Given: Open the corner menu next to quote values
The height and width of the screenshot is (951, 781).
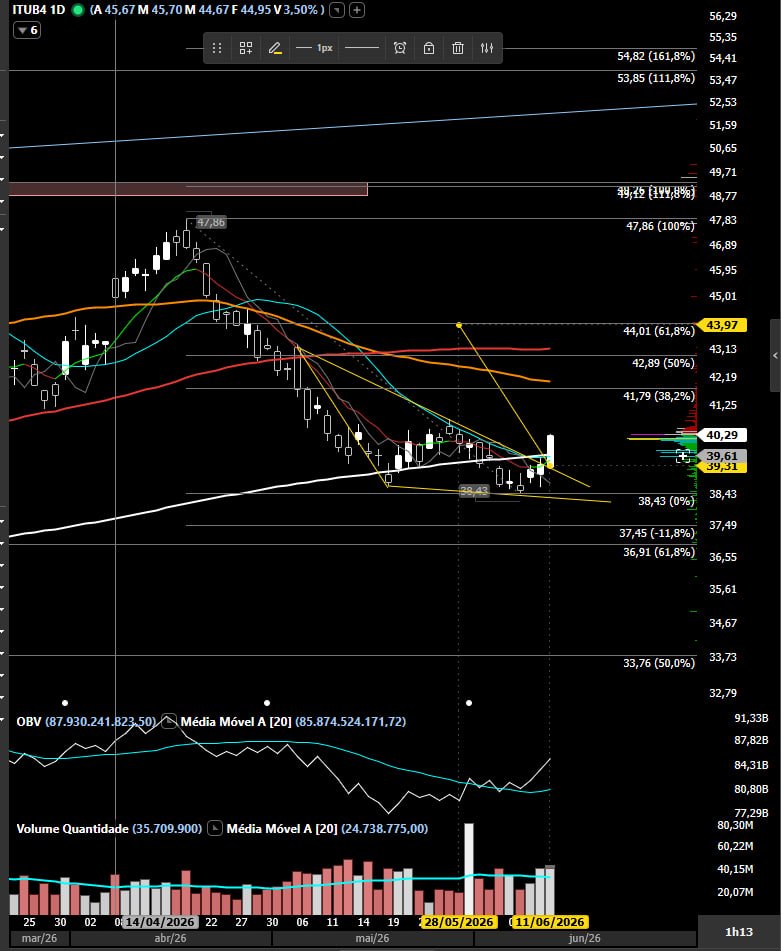Looking at the screenshot, I should pos(337,10).
